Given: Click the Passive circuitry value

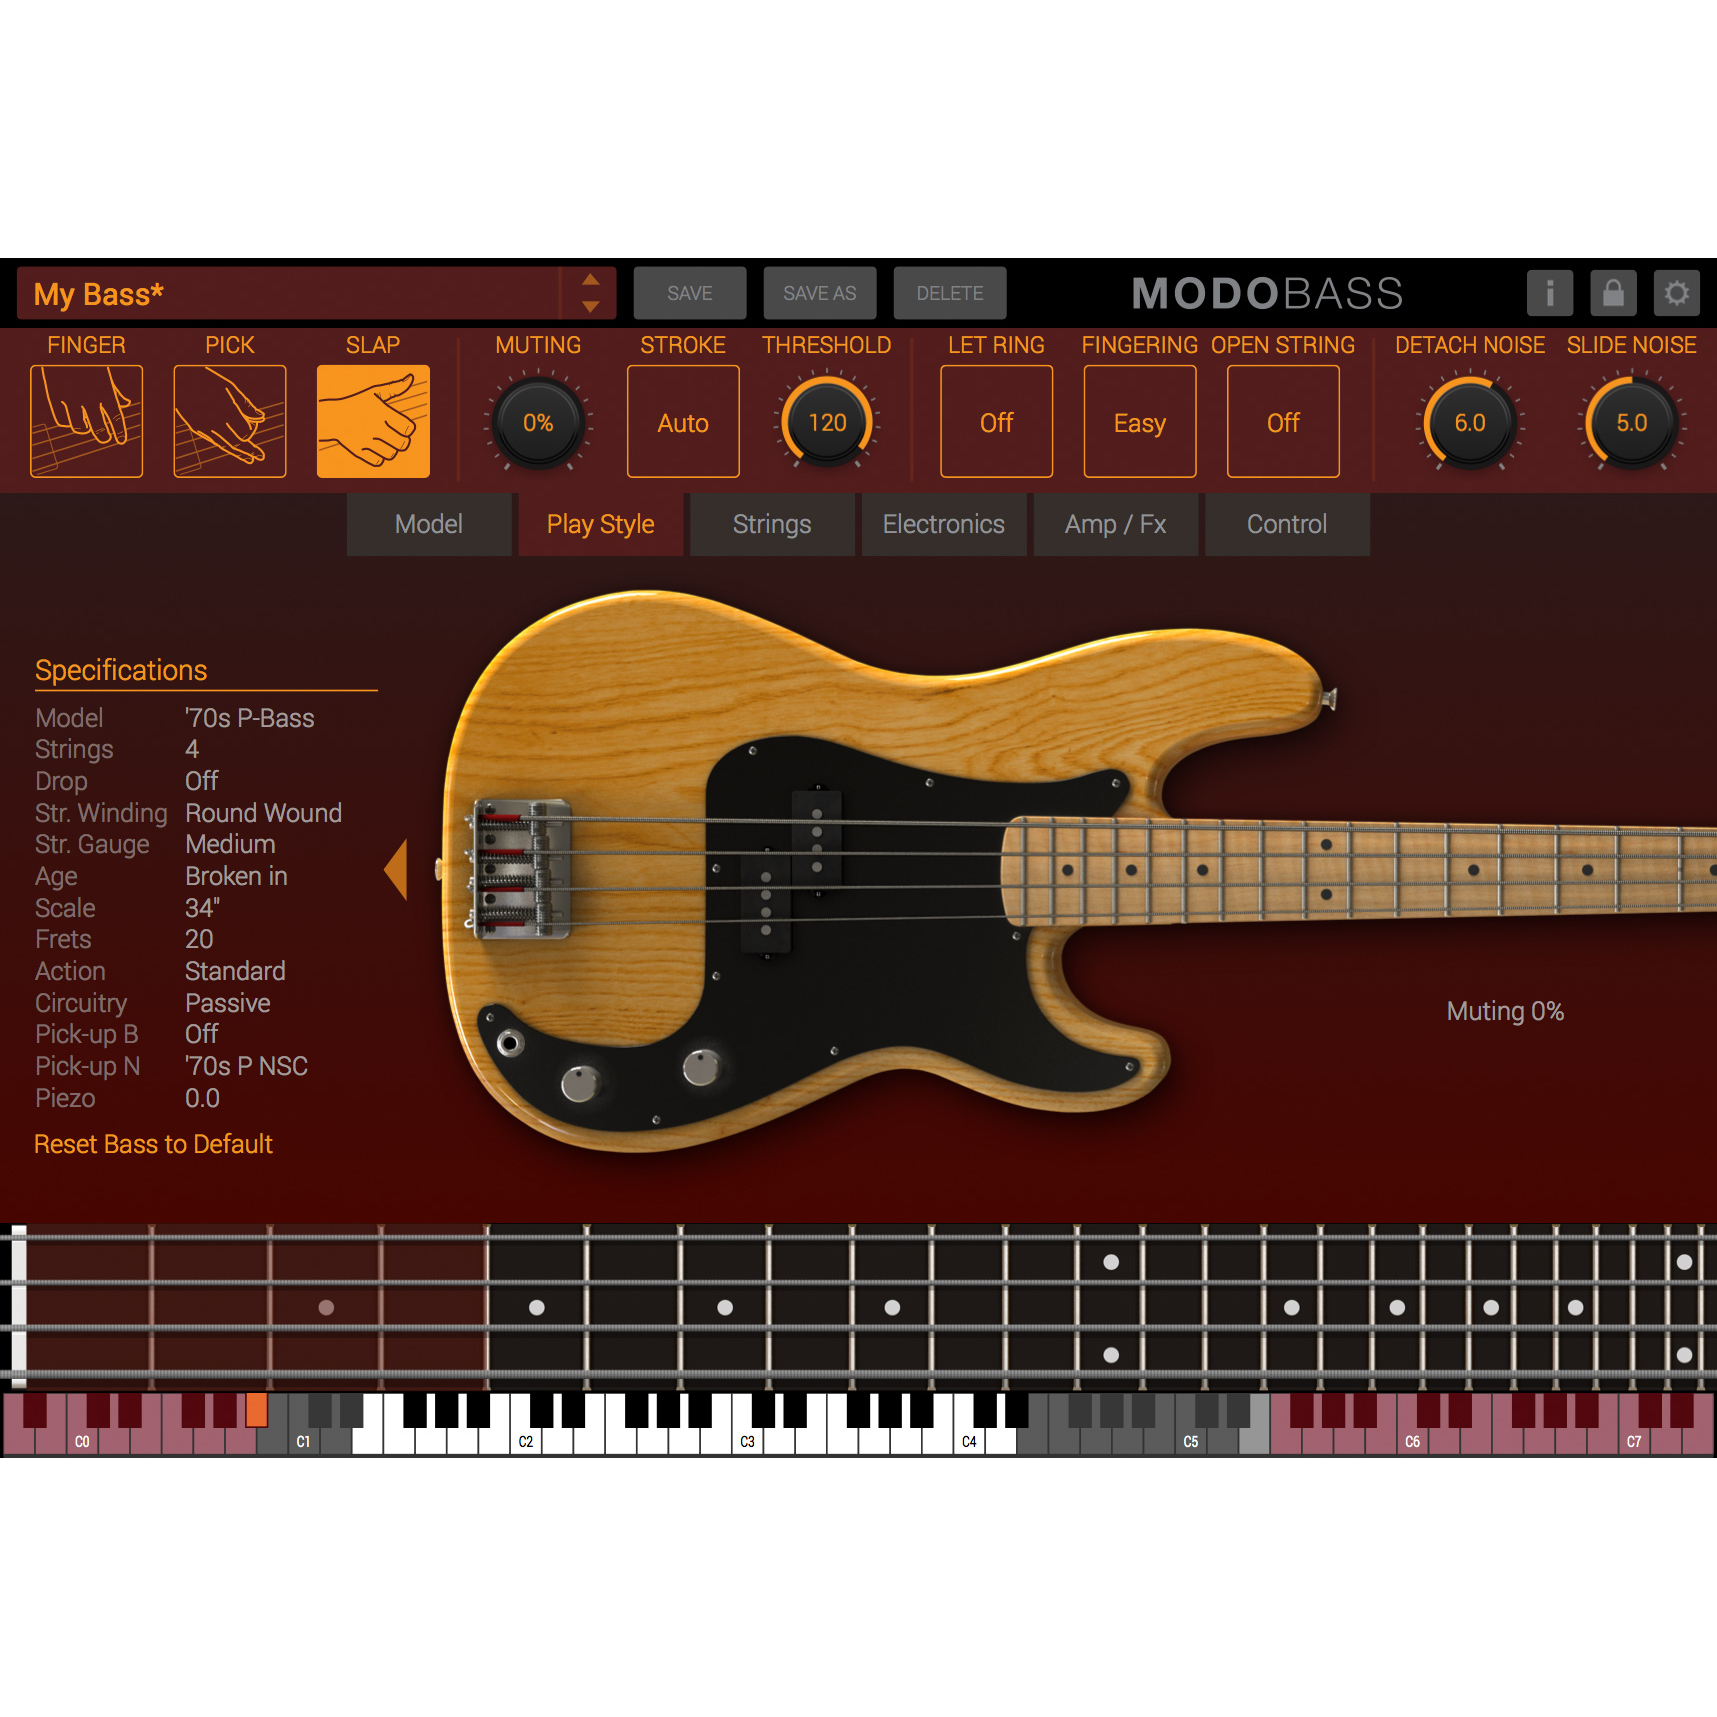Looking at the screenshot, I should pyautogui.click(x=227, y=1003).
